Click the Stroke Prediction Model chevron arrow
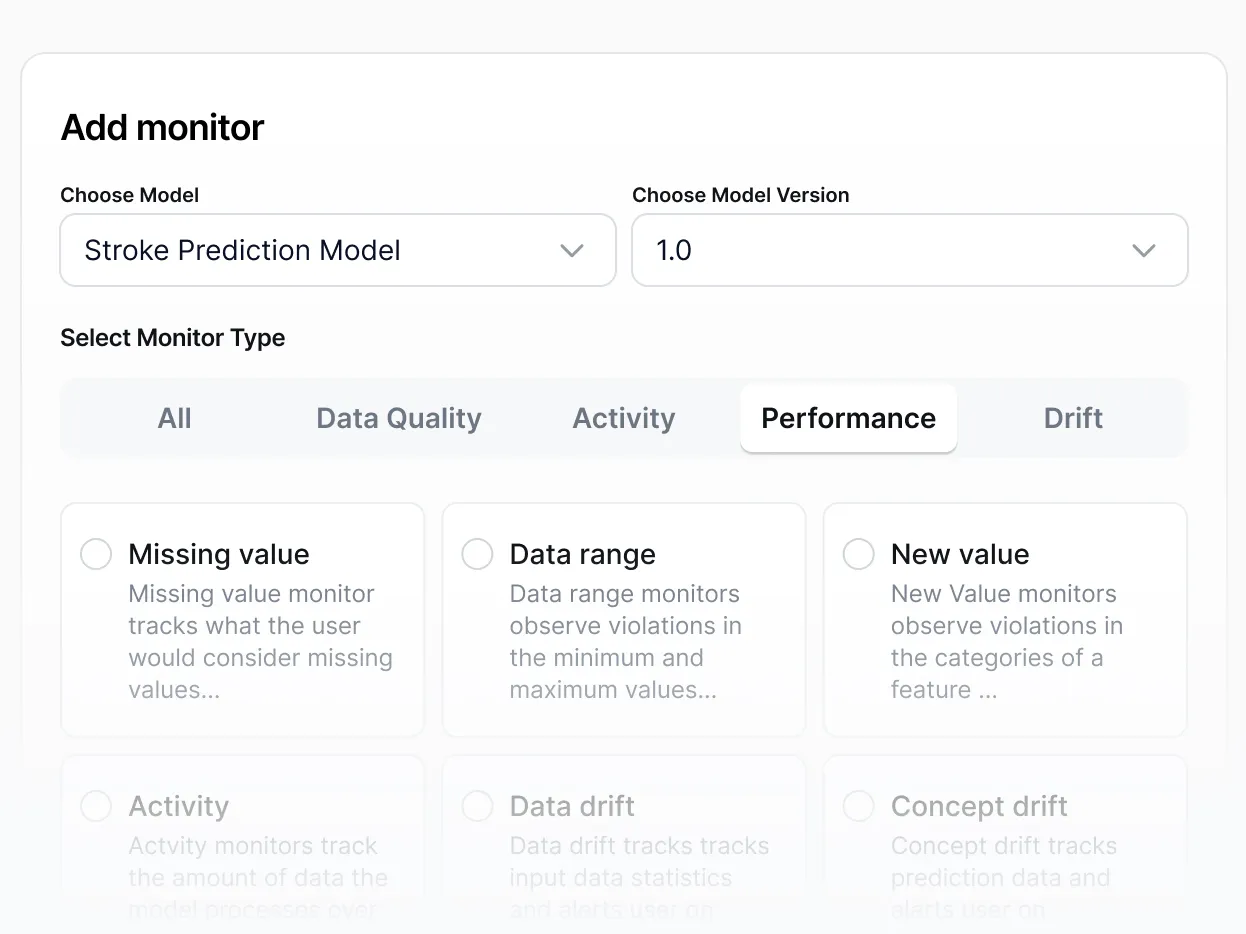Screen dimensions: 1246x934 [x=572, y=250]
